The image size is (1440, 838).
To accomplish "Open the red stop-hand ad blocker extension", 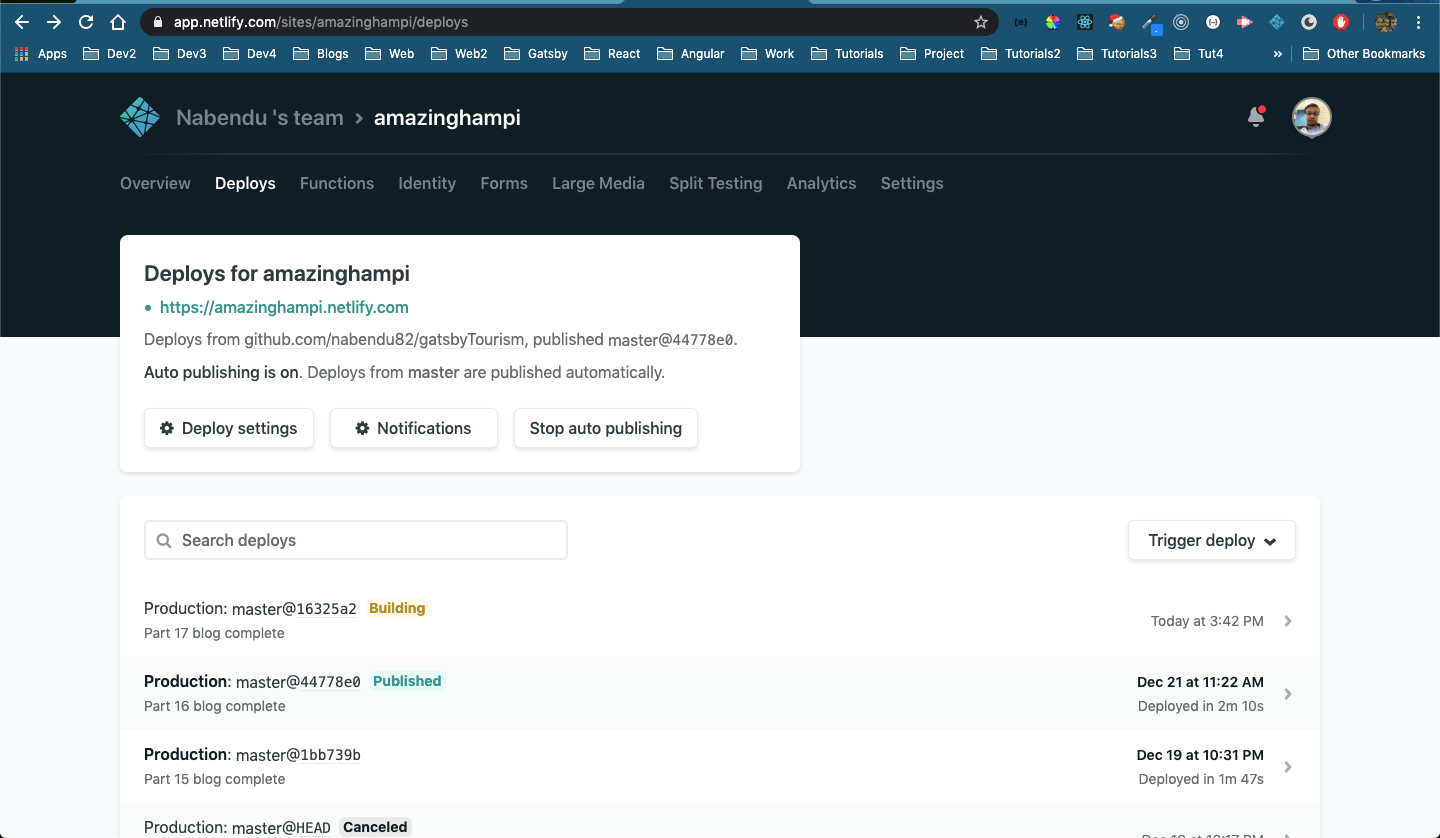I will tap(1341, 22).
